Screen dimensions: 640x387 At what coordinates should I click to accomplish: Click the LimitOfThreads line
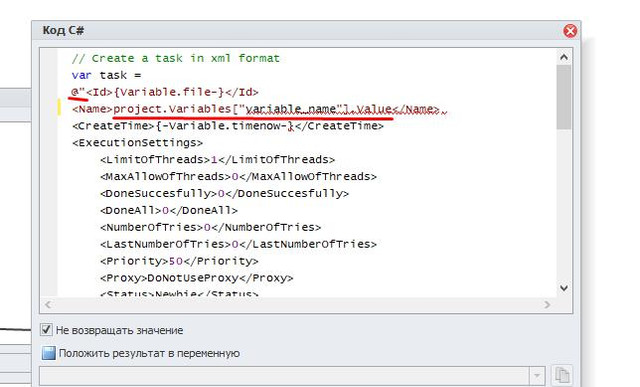(x=217, y=160)
